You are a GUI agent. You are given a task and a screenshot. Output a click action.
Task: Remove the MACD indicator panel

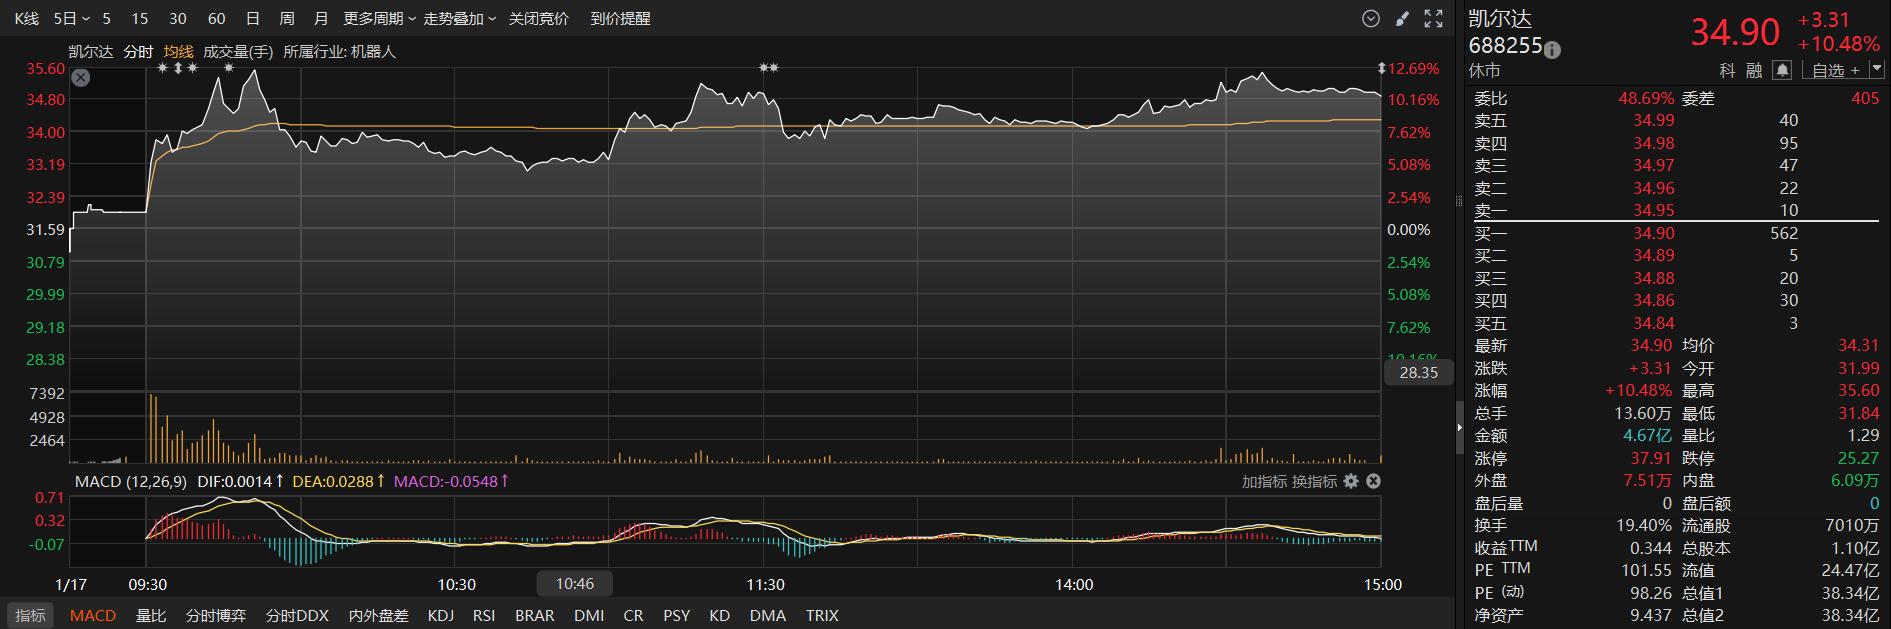pos(1373,481)
